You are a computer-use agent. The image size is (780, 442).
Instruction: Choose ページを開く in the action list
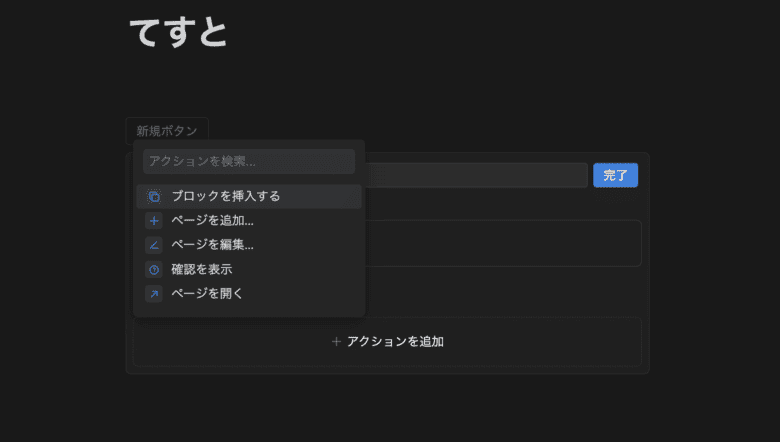point(207,294)
